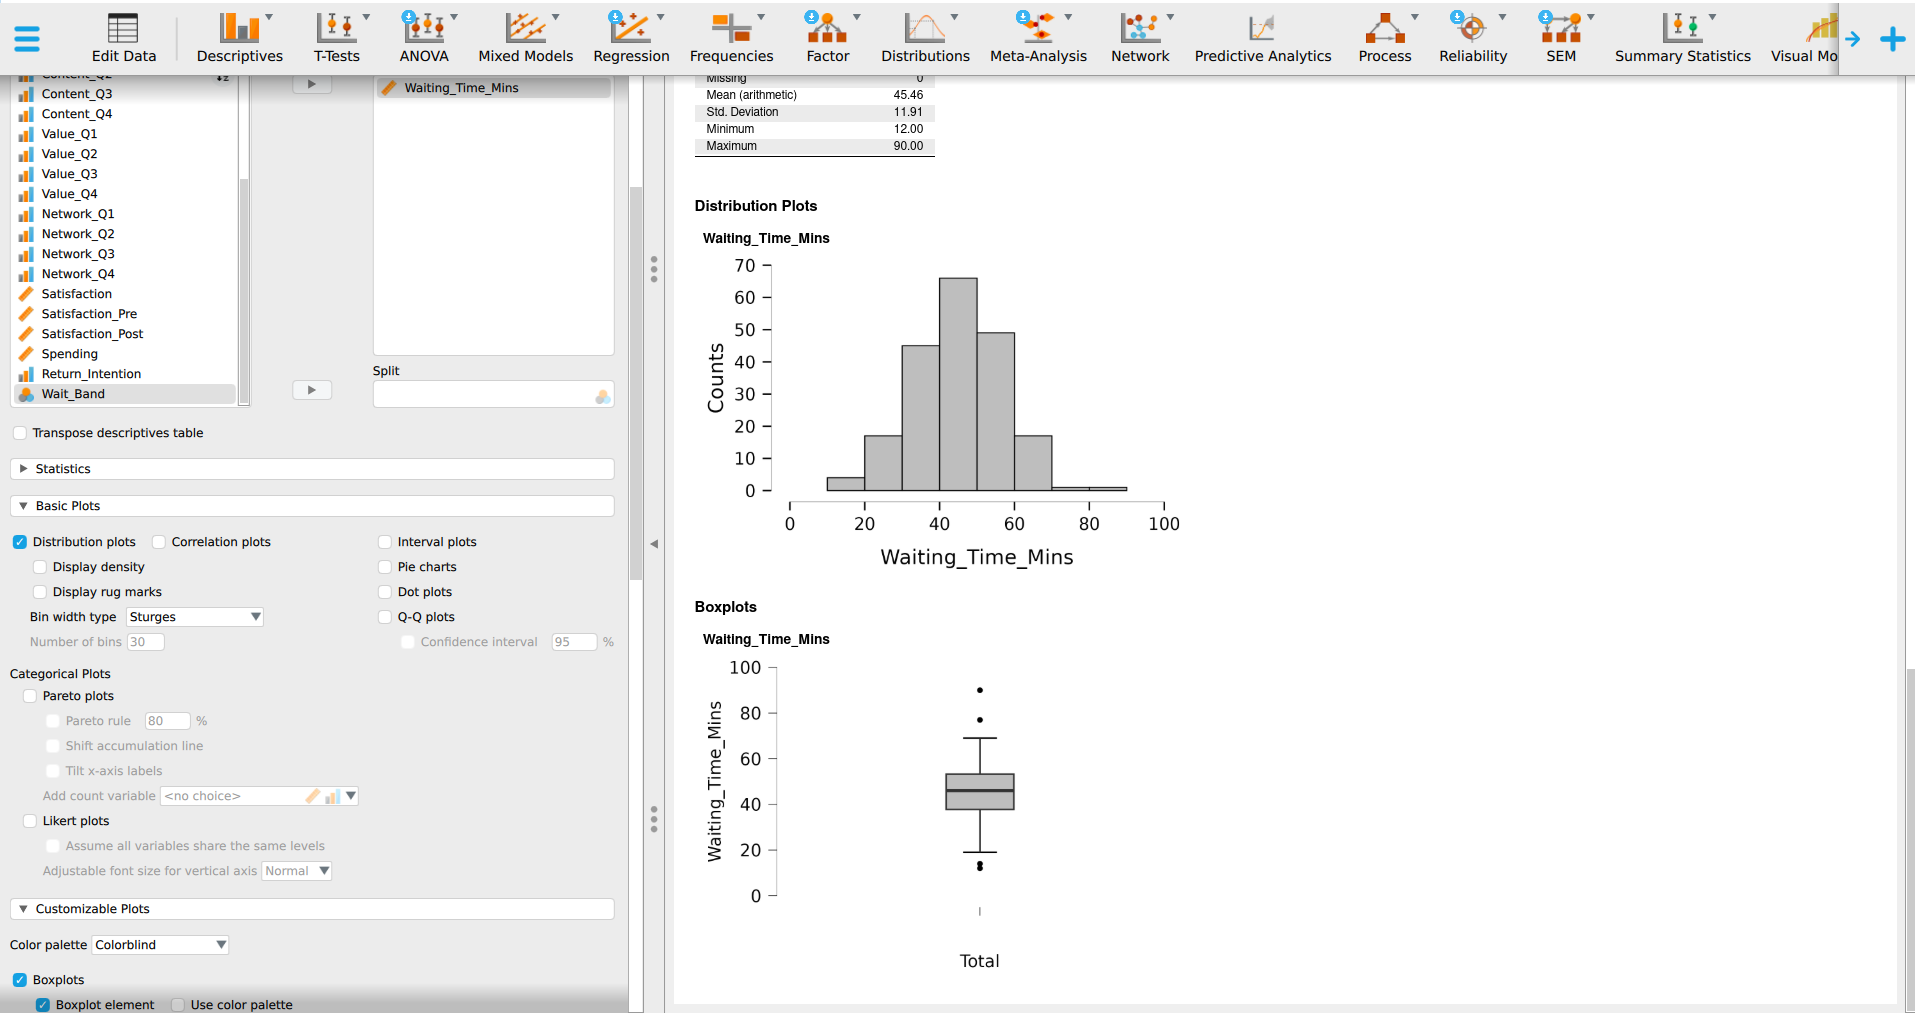
Task: Open the Add count variable dropdown
Action: click(259, 796)
